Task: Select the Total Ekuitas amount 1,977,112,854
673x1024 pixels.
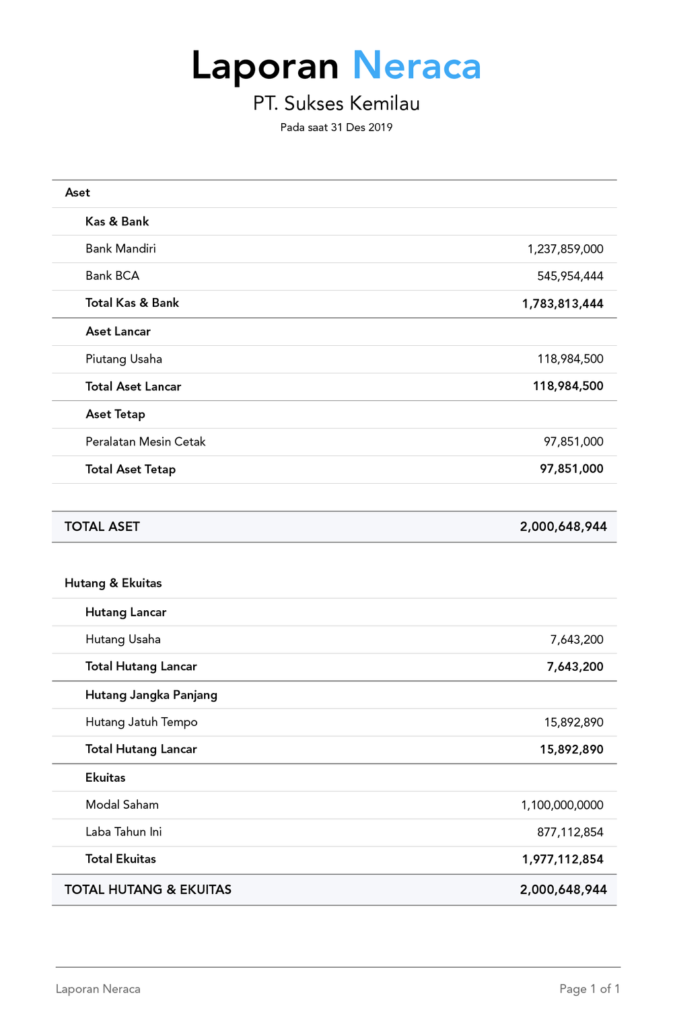Action: [562, 859]
